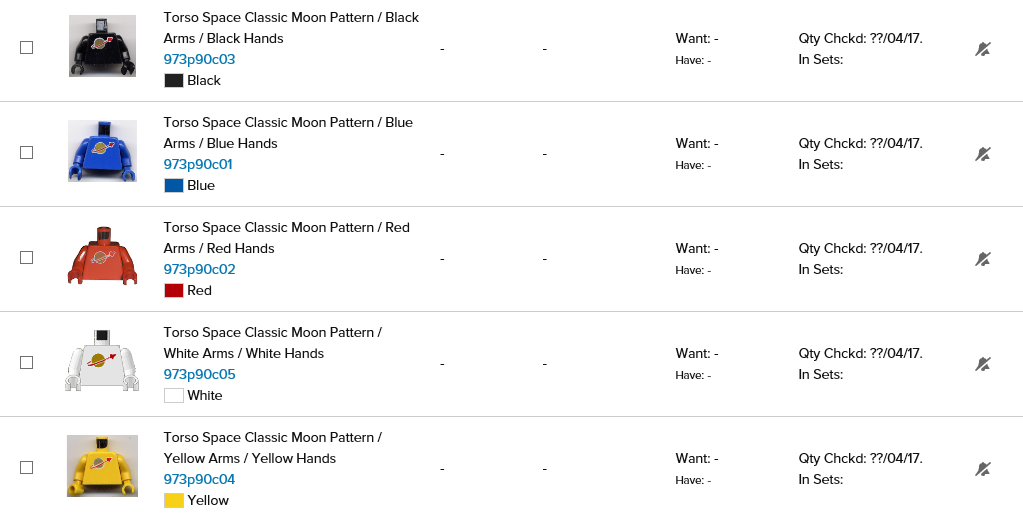Click notification bell icon for Red torso row
Viewport: 1023px width, 515px height.
click(x=983, y=259)
